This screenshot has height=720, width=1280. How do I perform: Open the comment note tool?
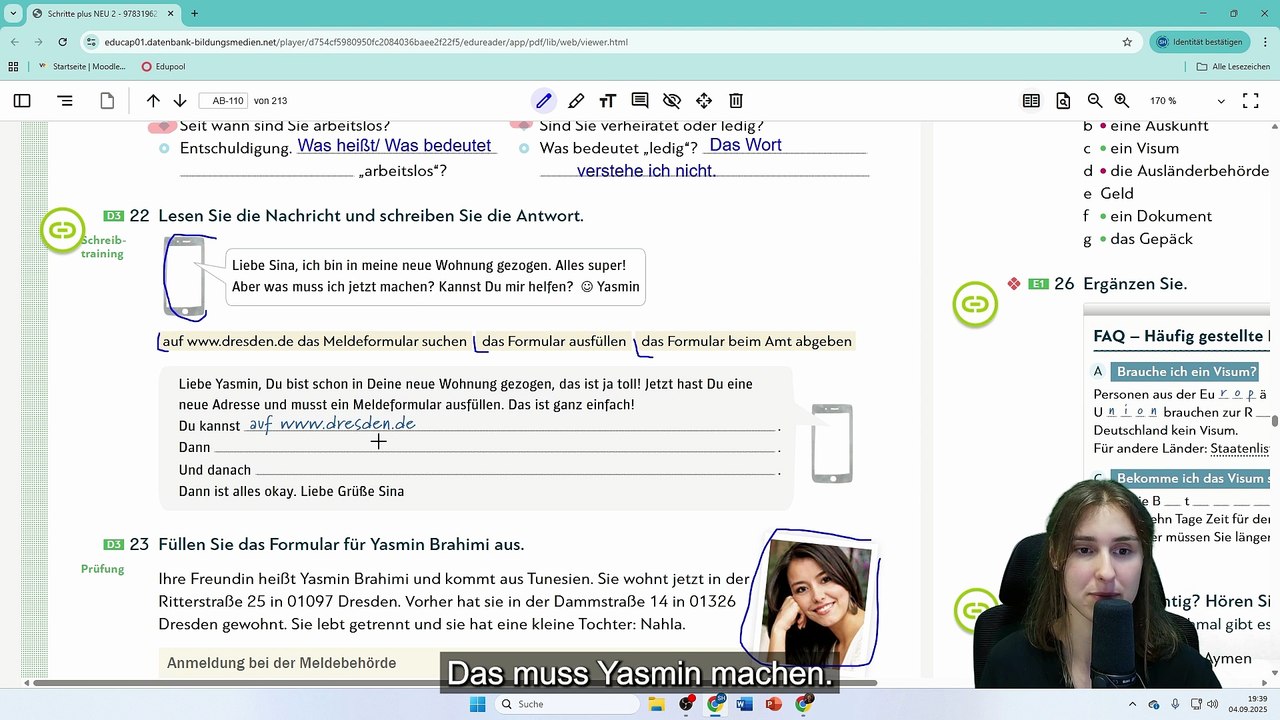tap(640, 101)
